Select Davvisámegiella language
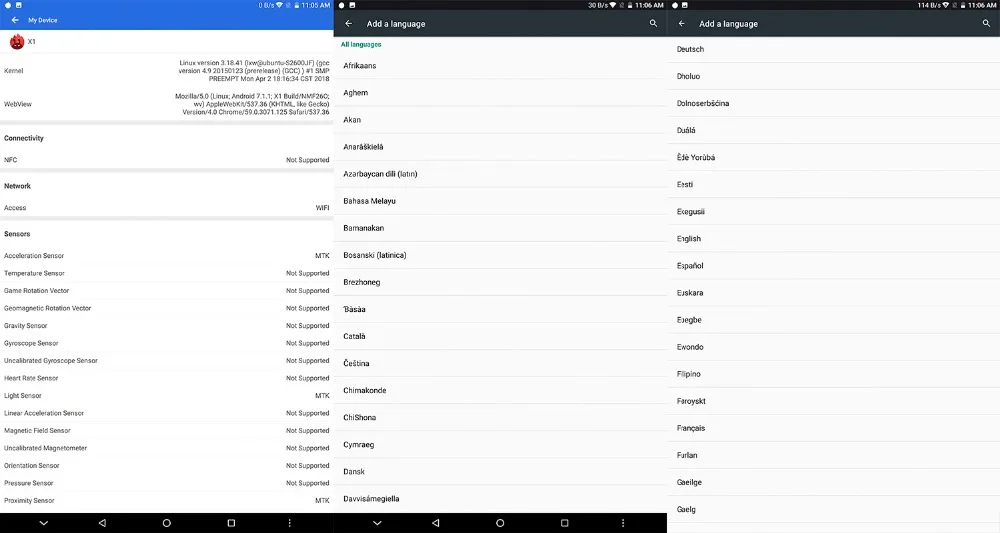The height and width of the screenshot is (533, 1000). 500,499
